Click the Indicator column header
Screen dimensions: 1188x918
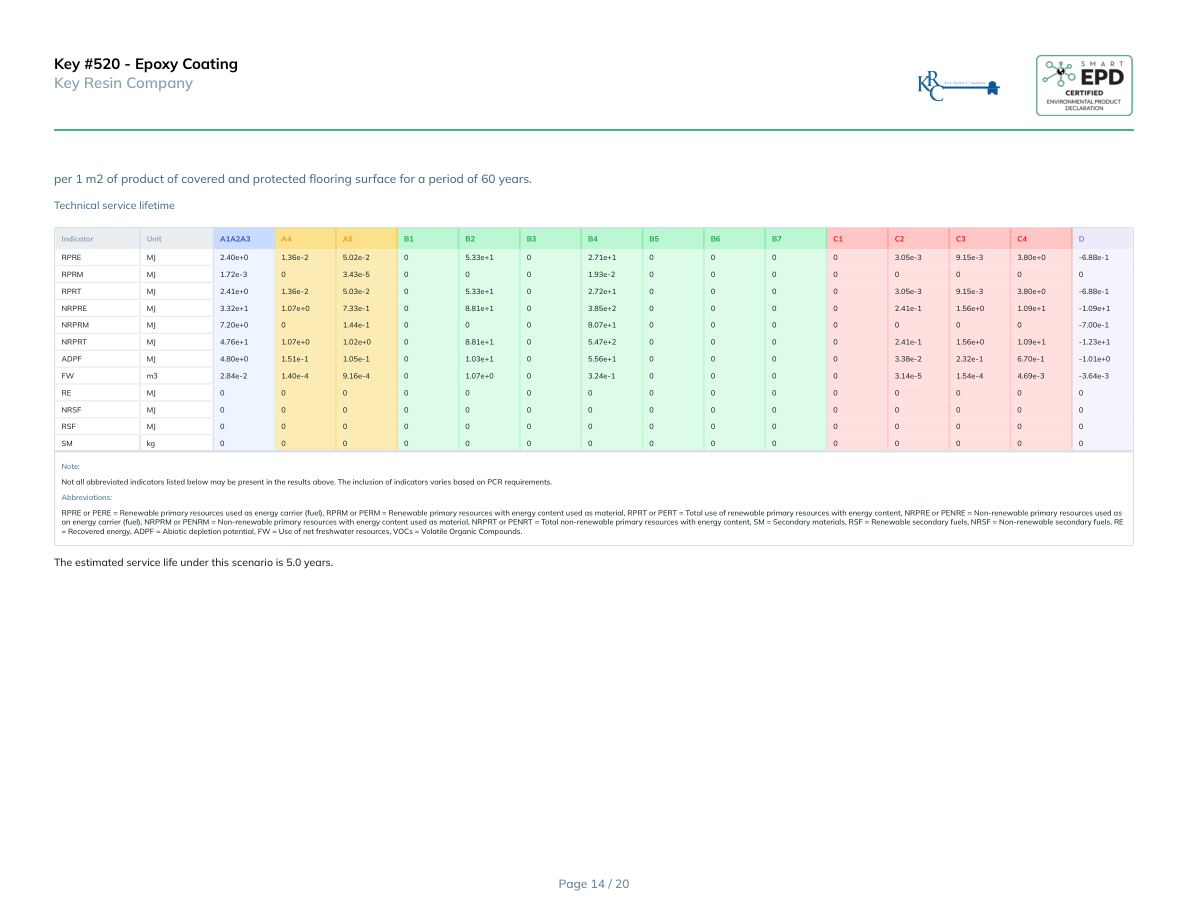pos(77,239)
